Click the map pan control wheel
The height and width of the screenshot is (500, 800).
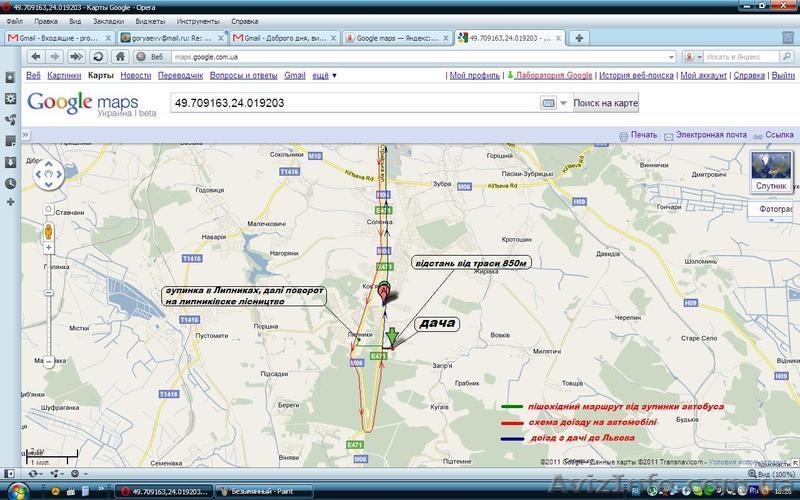point(49,175)
